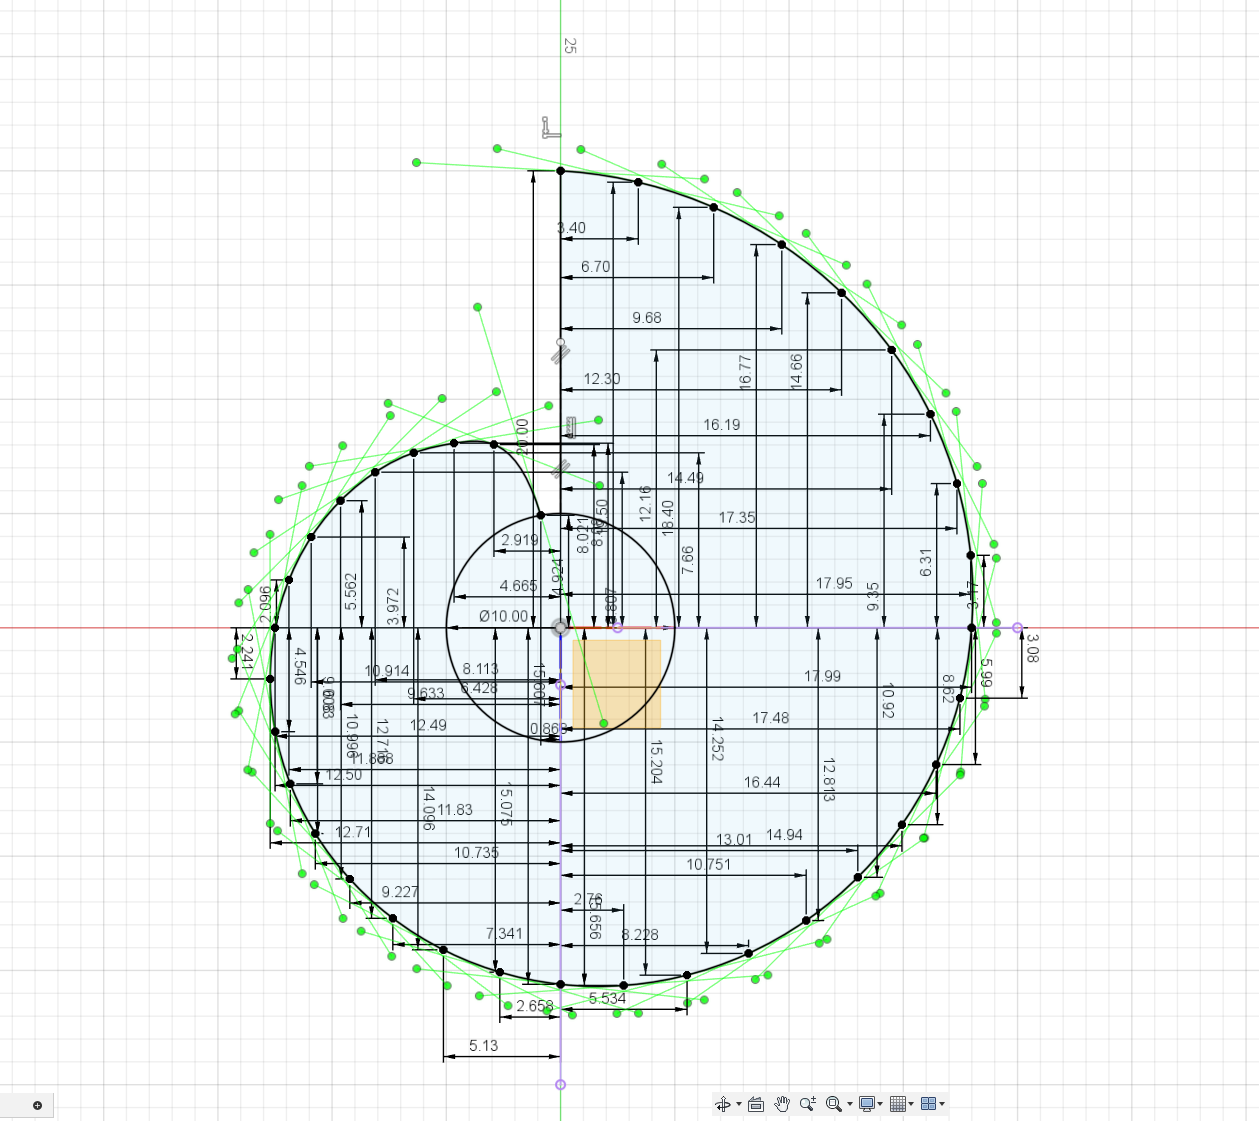The height and width of the screenshot is (1121, 1259).
Task: Click the Grid and Snaps icon
Action: pos(898,1103)
